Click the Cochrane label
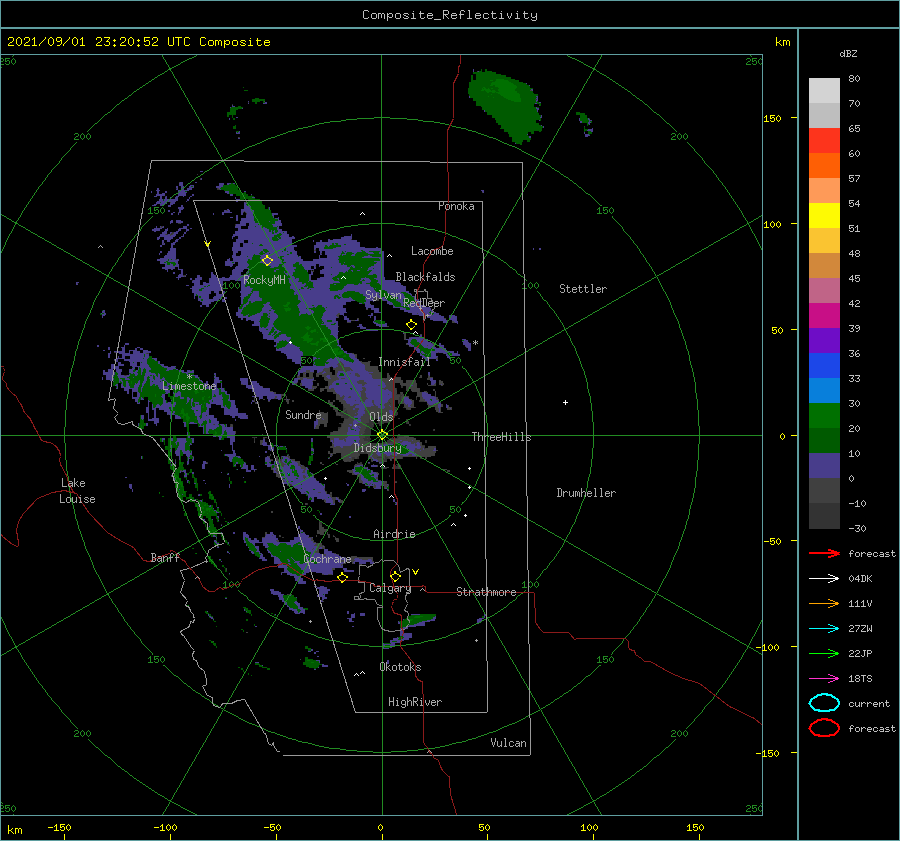The height and width of the screenshot is (841, 900). click(x=327, y=559)
